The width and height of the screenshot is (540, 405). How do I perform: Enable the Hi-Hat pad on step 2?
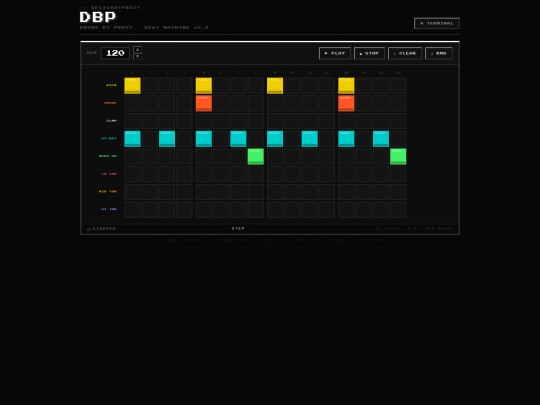150,139
